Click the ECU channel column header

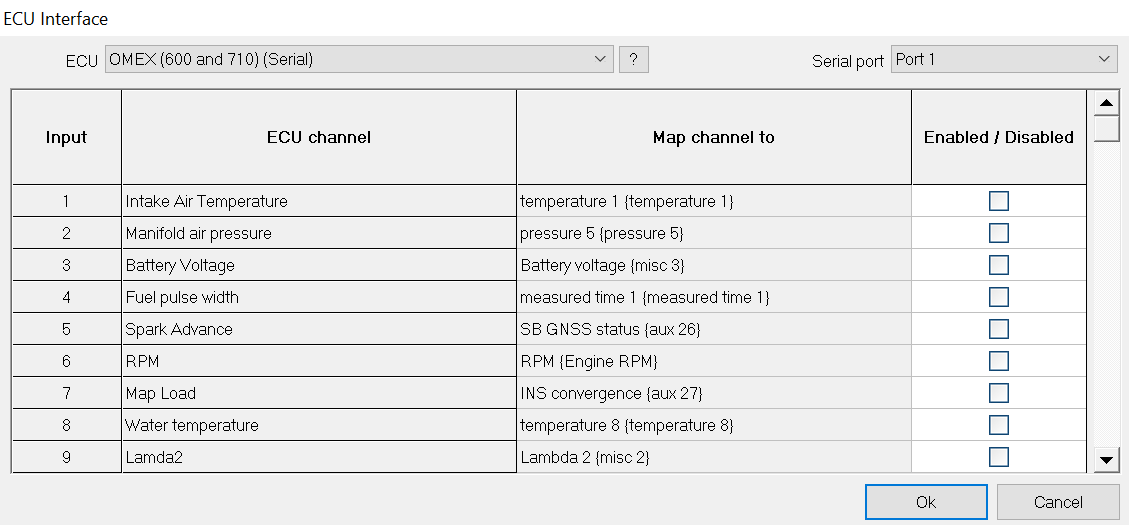point(318,138)
